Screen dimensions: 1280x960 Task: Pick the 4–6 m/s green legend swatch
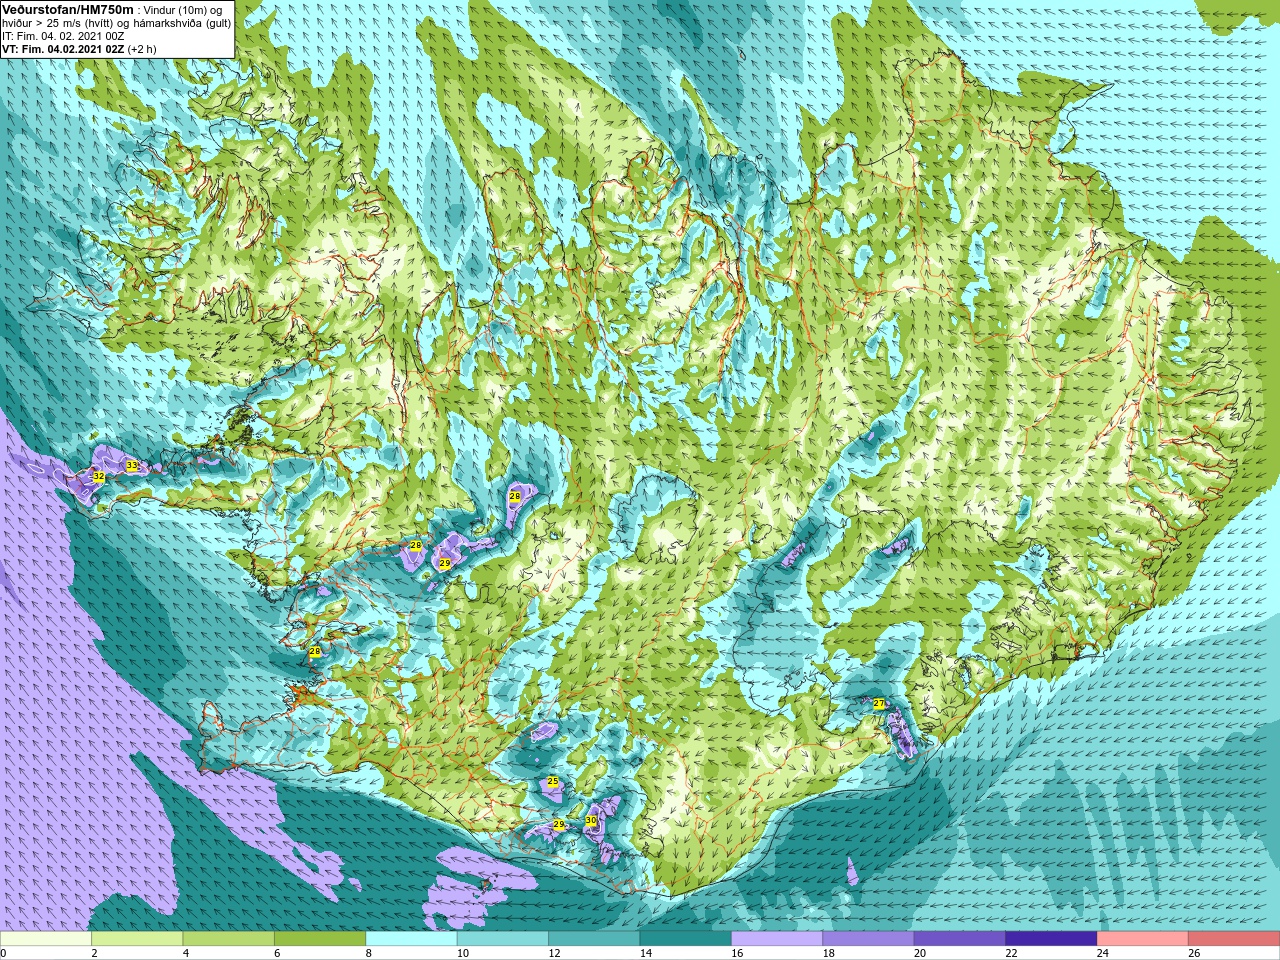coord(228,939)
